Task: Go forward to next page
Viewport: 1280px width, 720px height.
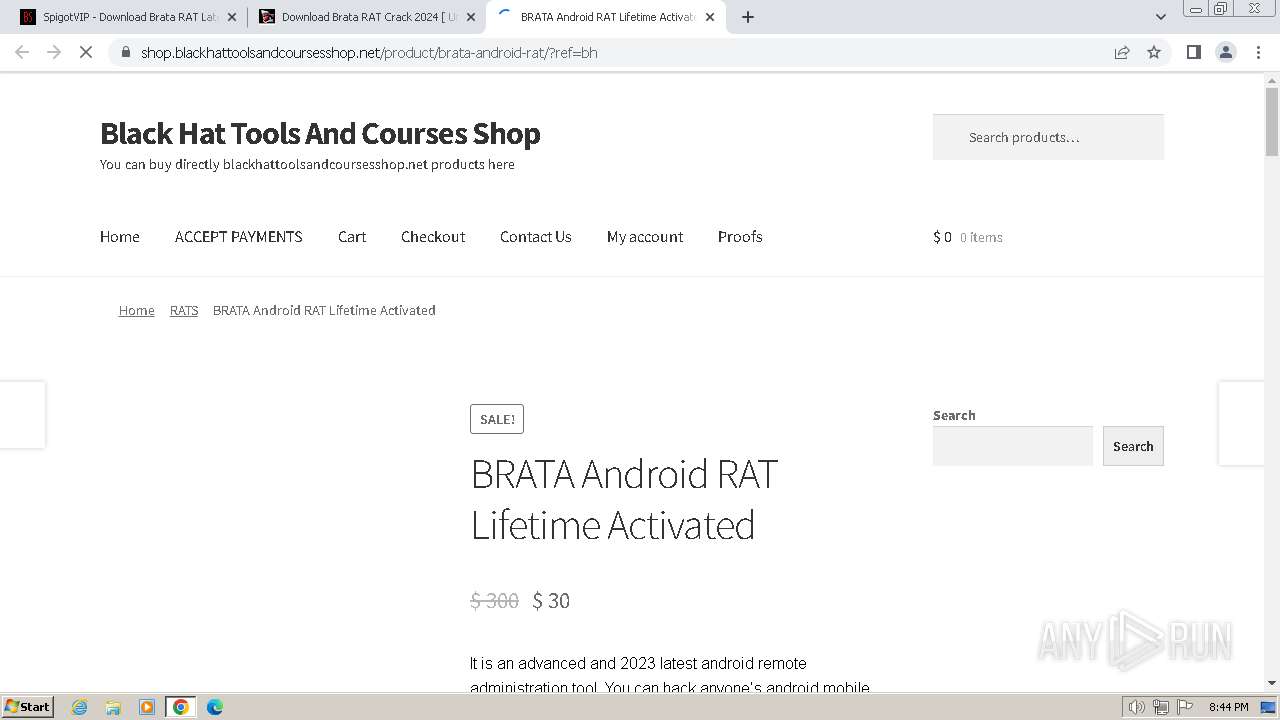Action: [x=54, y=52]
